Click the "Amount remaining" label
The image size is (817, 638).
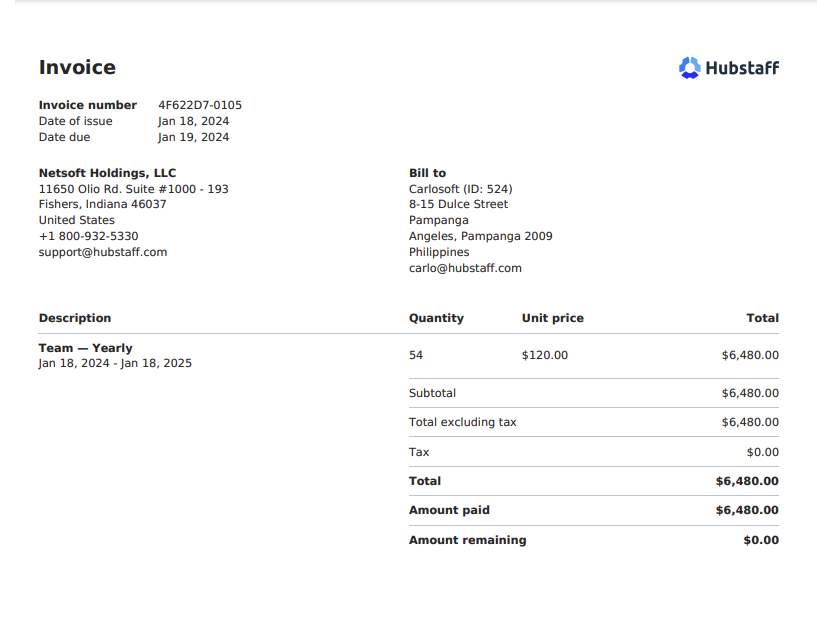[467, 540]
